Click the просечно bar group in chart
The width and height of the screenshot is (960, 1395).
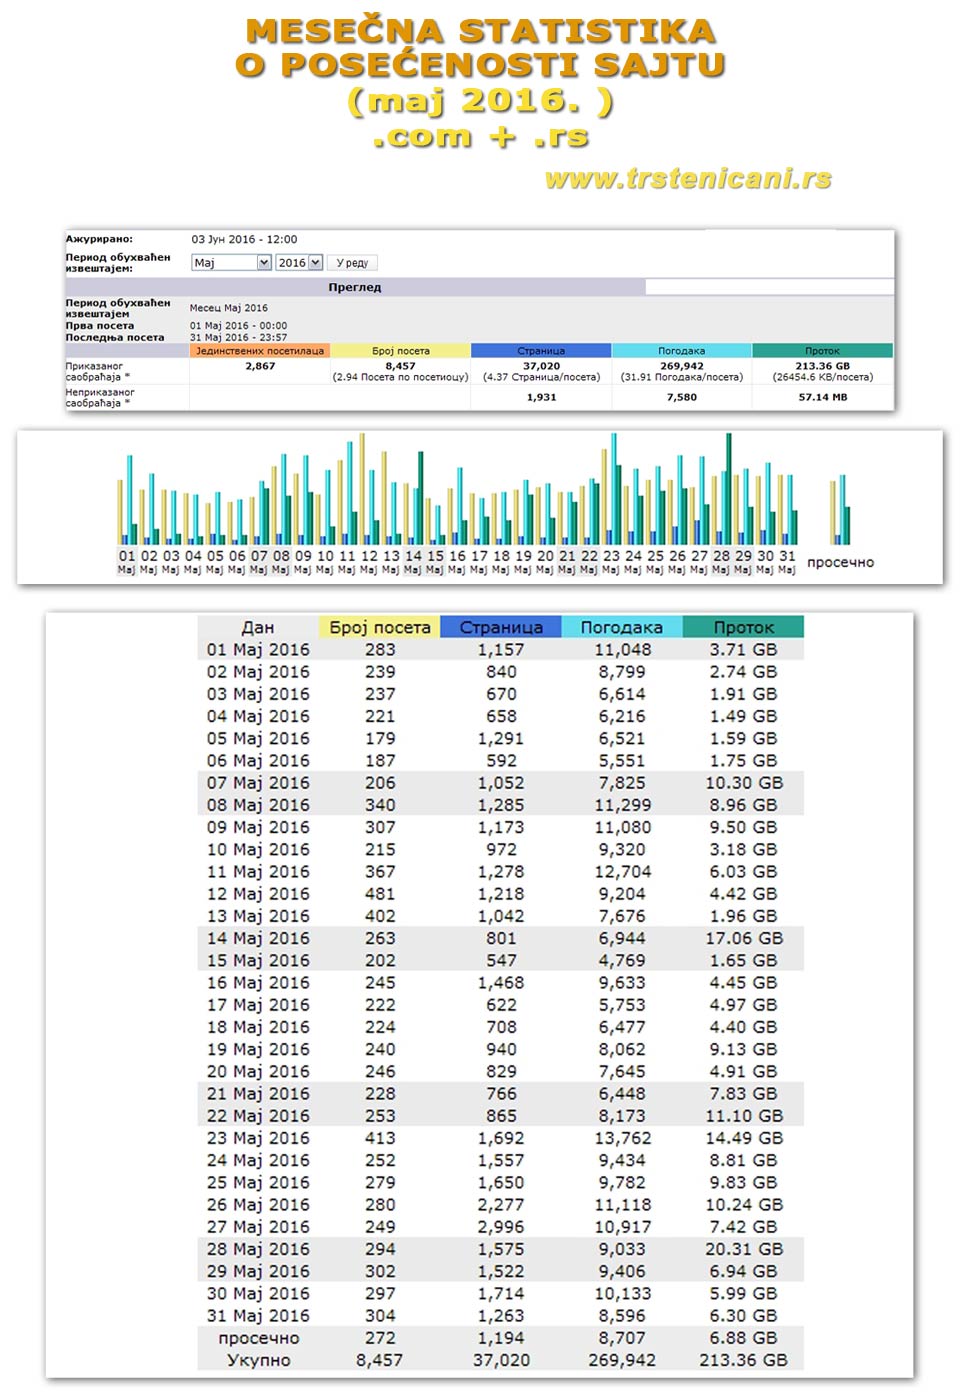[840, 510]
